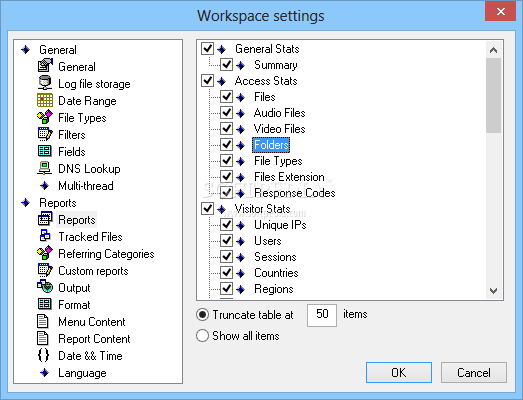
Task: Click the Filters notepad icon
Action: 45,134
